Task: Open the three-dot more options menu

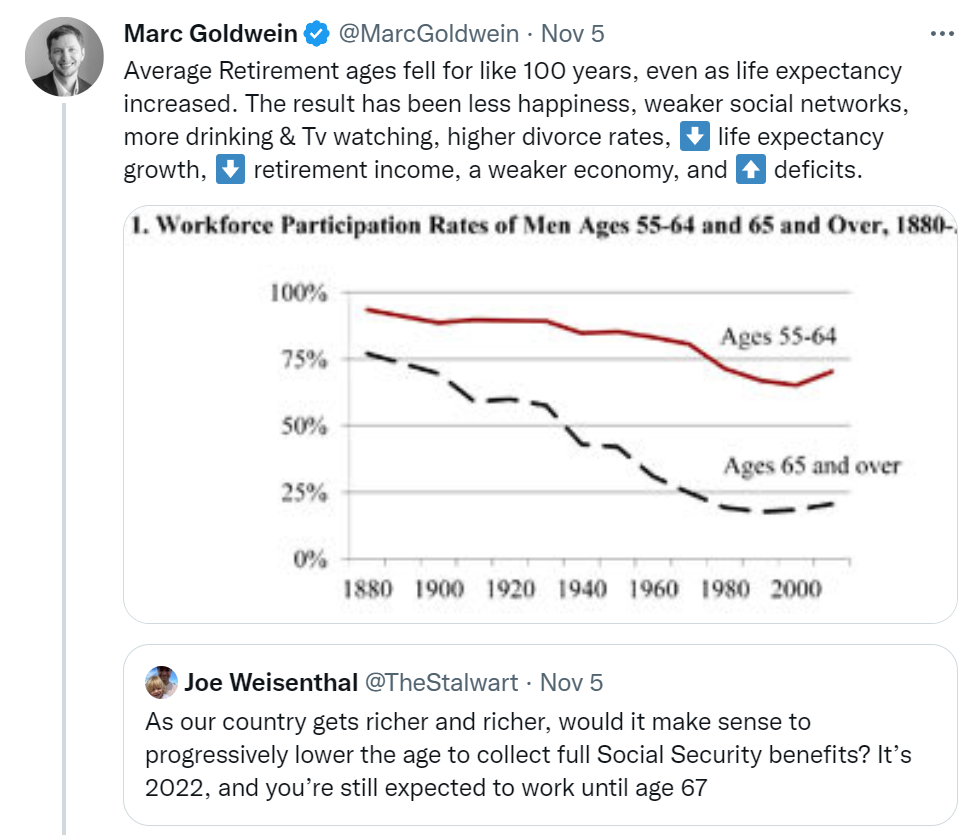Action: point(943,33)
